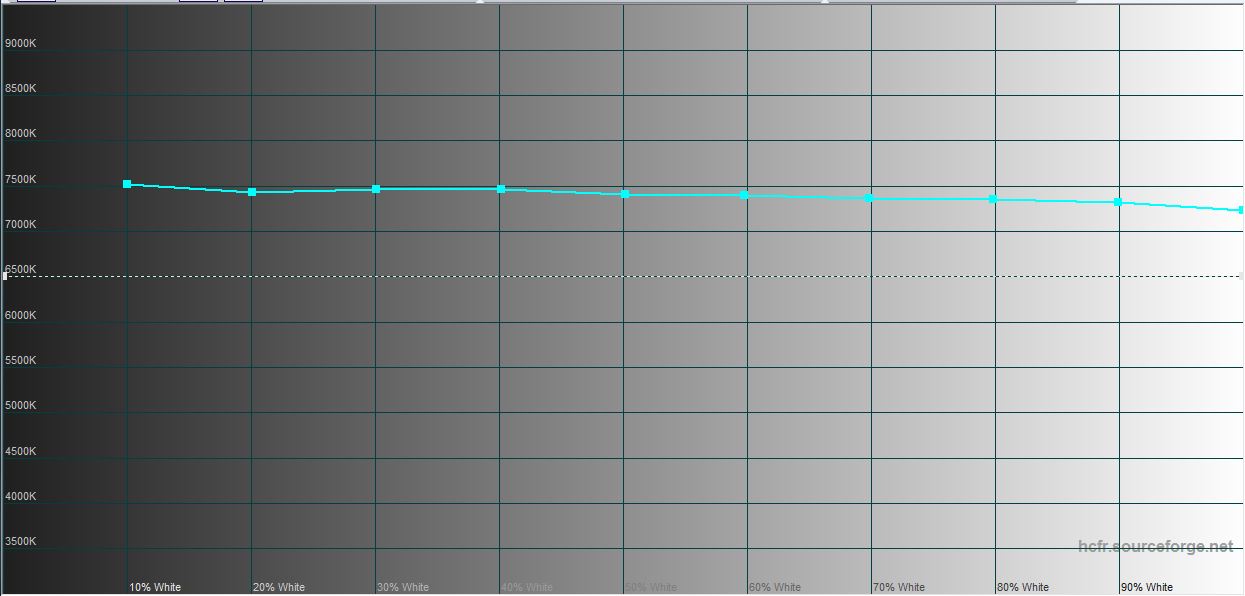Click the 20% White axis label
Screen dimensions: 1245x596
pyautogui.click(x=279, y=587)
